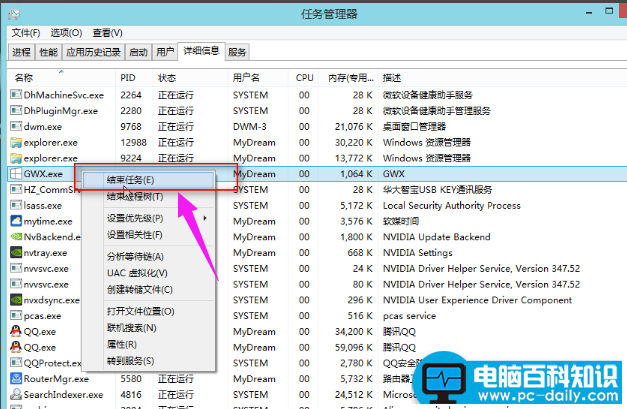The width and height of the screenshot is (627, 409).
Task: Switch to the 应用历史记录 tab
Action: [x=93, y=52]
